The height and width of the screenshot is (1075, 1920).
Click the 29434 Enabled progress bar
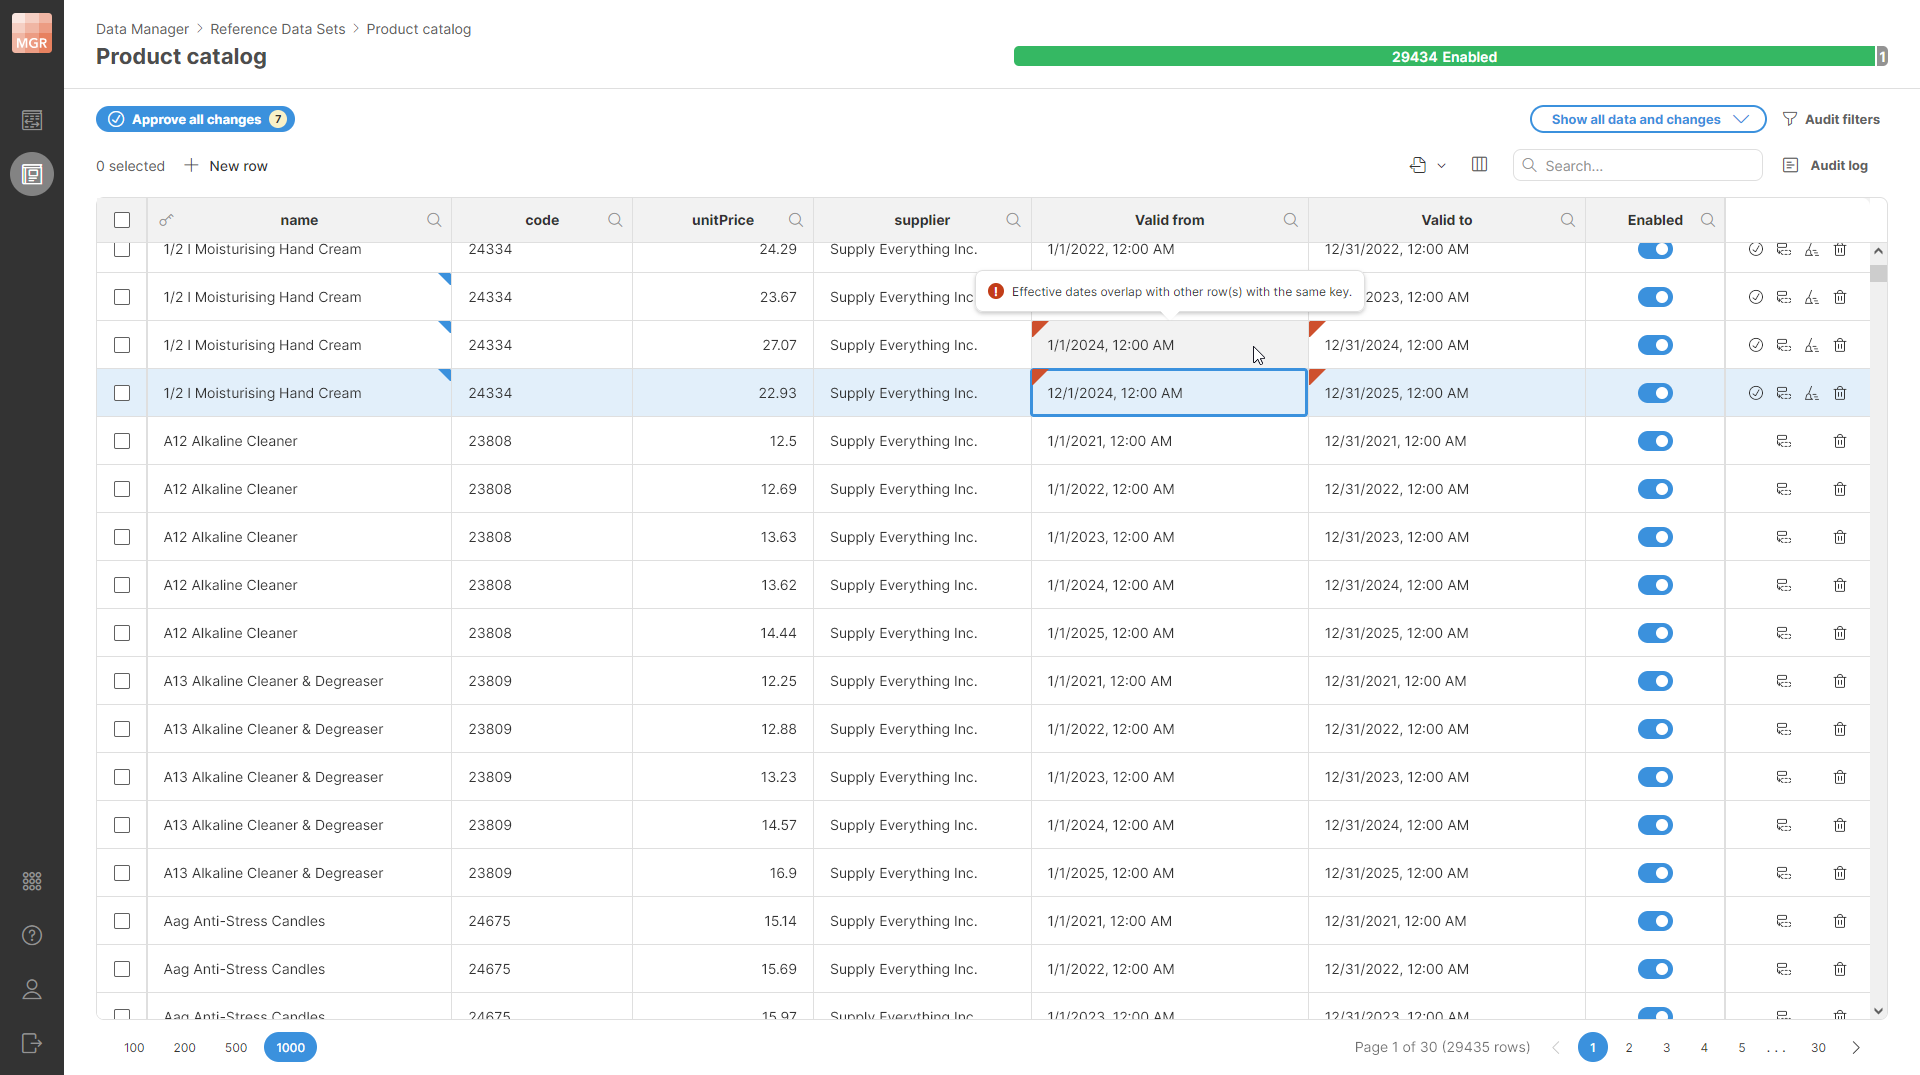point(1445,56)
